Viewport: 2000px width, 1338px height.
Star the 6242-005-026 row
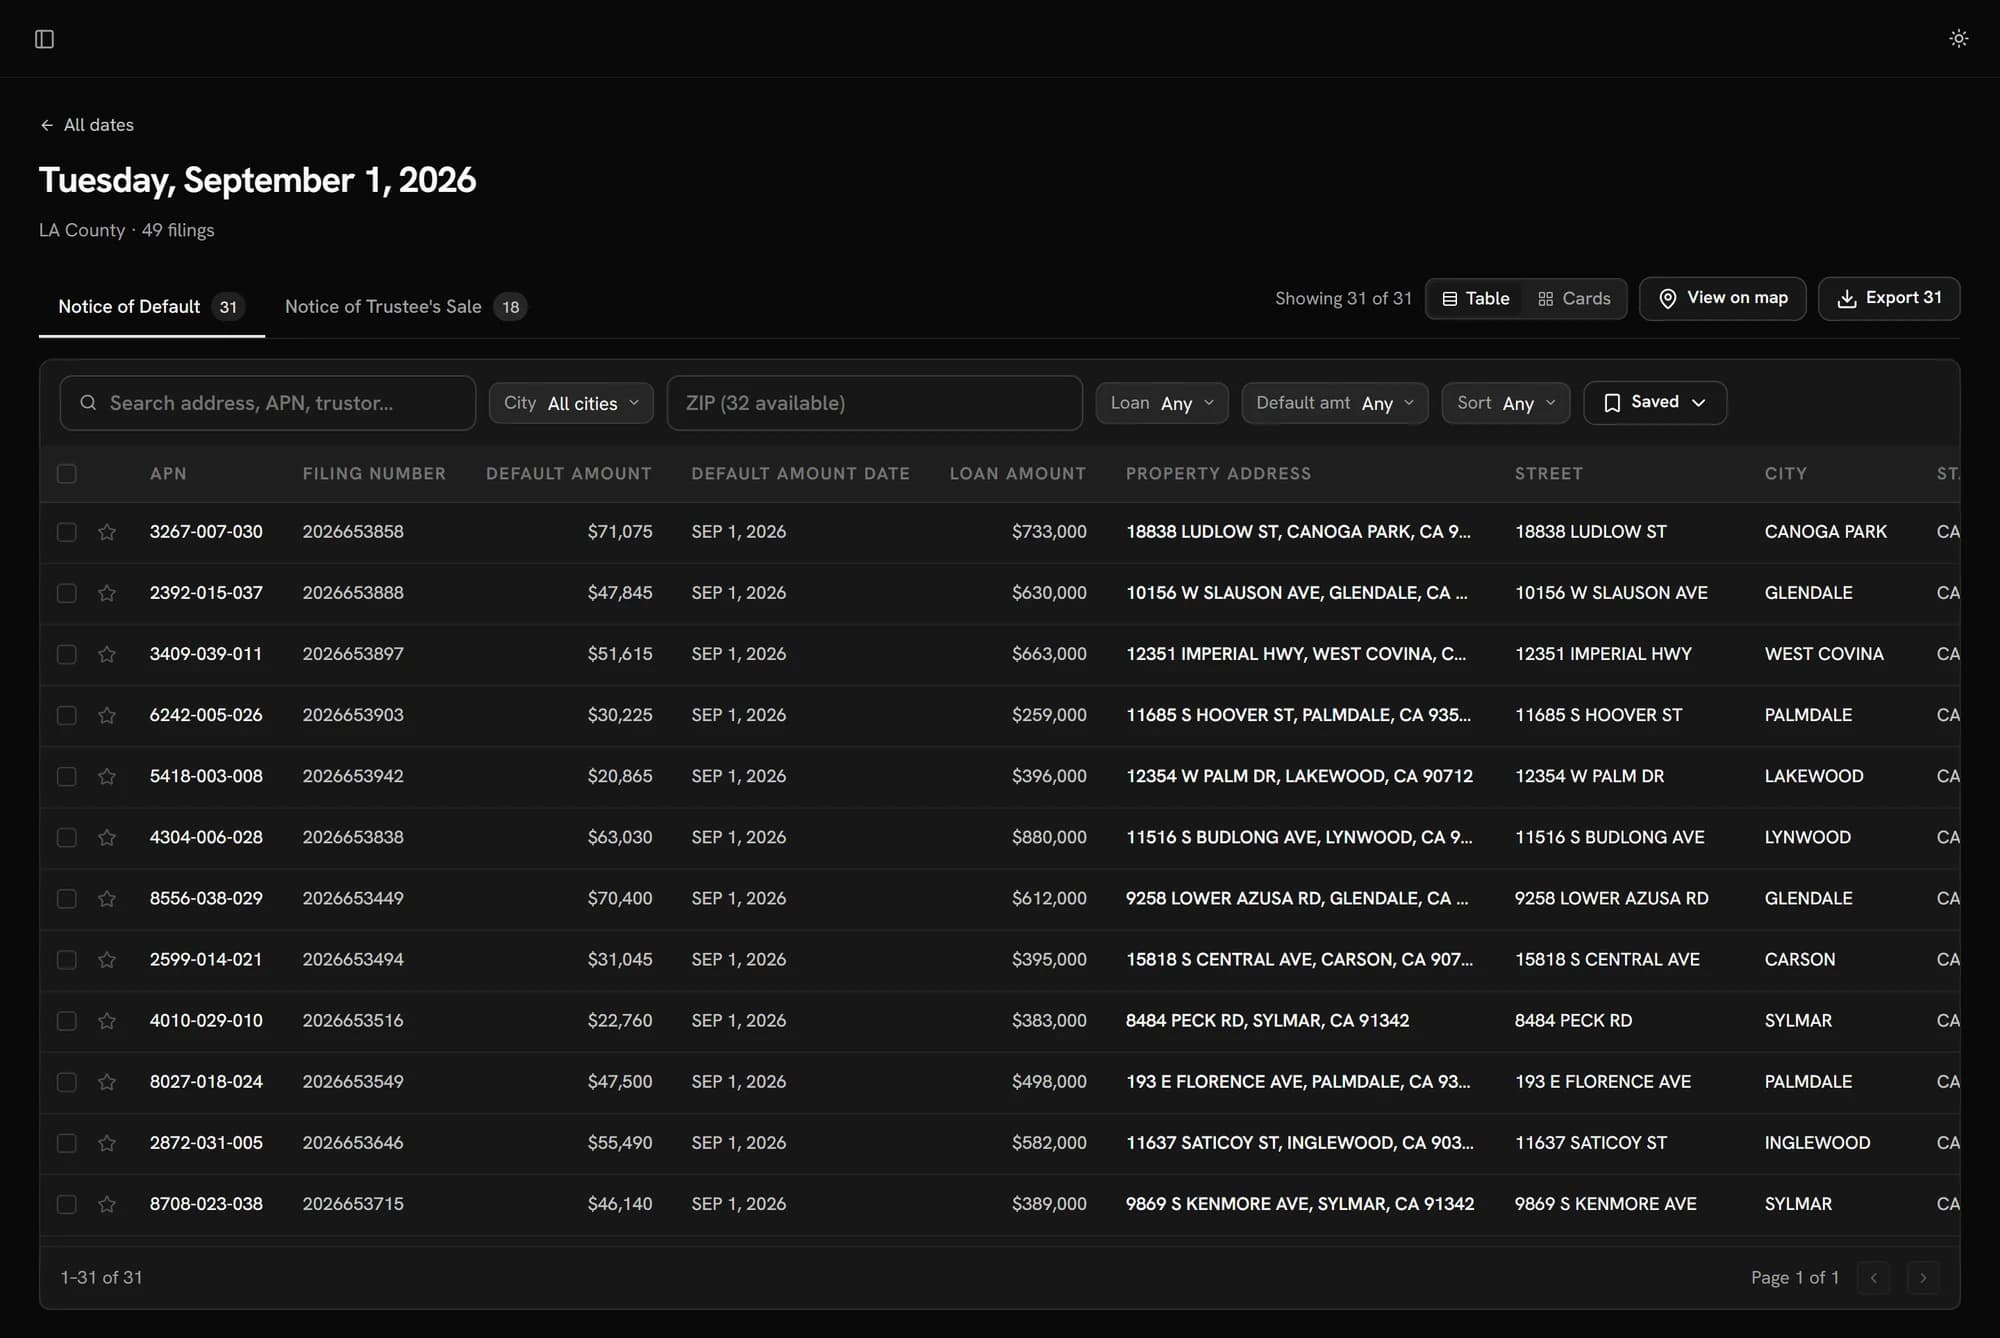pyautogui.click(x=107, y=715)
